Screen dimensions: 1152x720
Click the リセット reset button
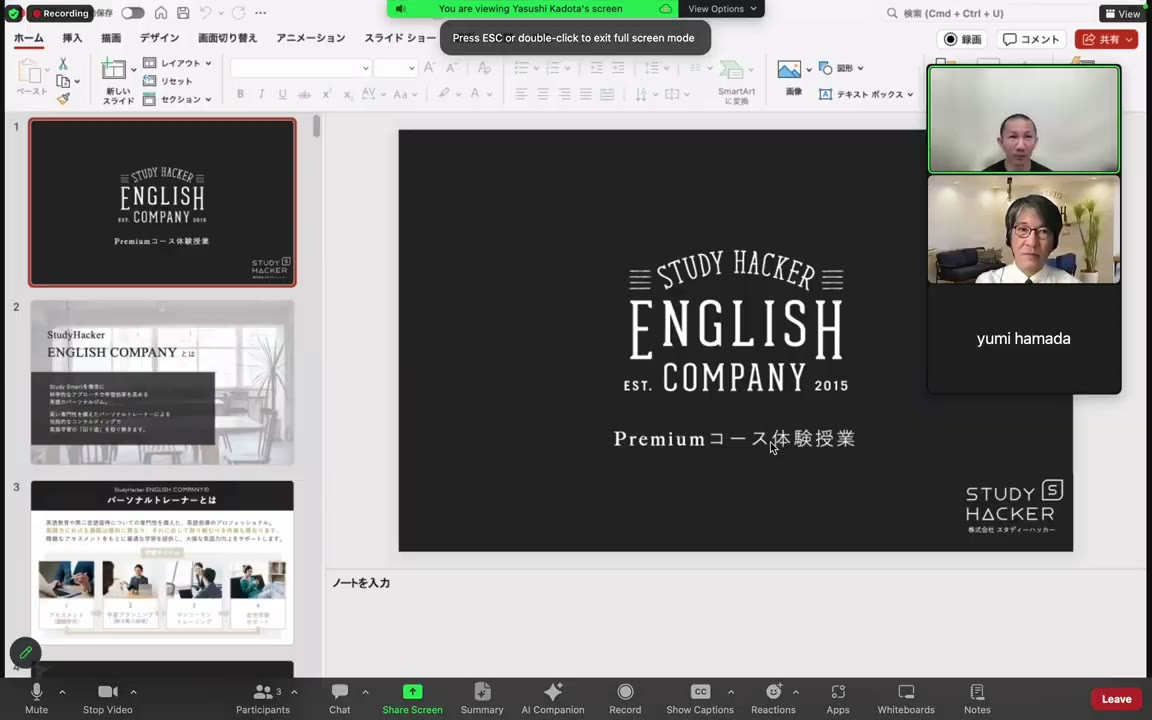coord(168,81)
